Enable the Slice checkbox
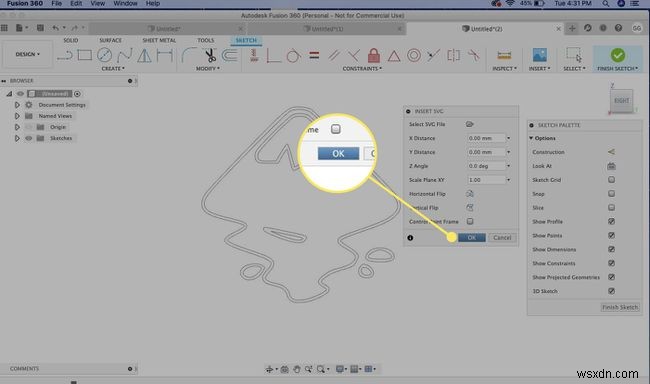 coord(611,207)
